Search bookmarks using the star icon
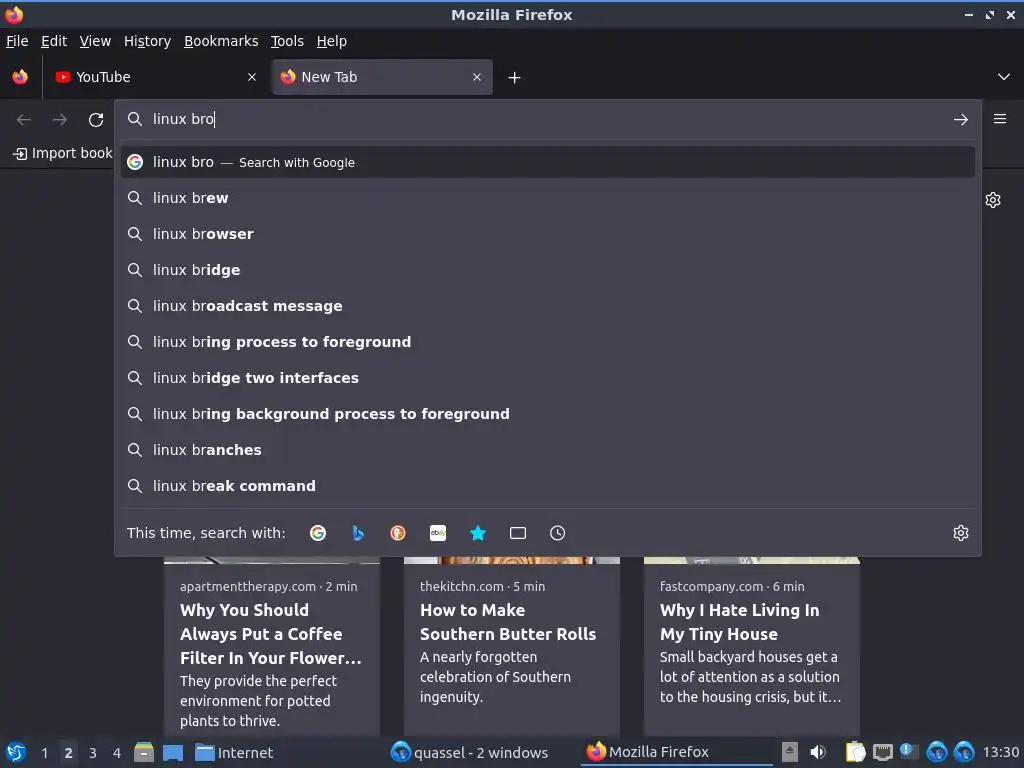The height and width of the screenshot is (768, 1024). [x=478, y=533]
